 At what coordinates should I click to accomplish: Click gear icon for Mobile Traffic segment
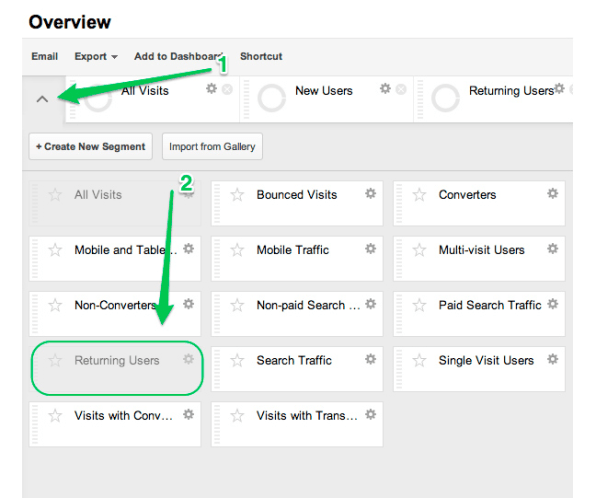(x=371, y=249)
